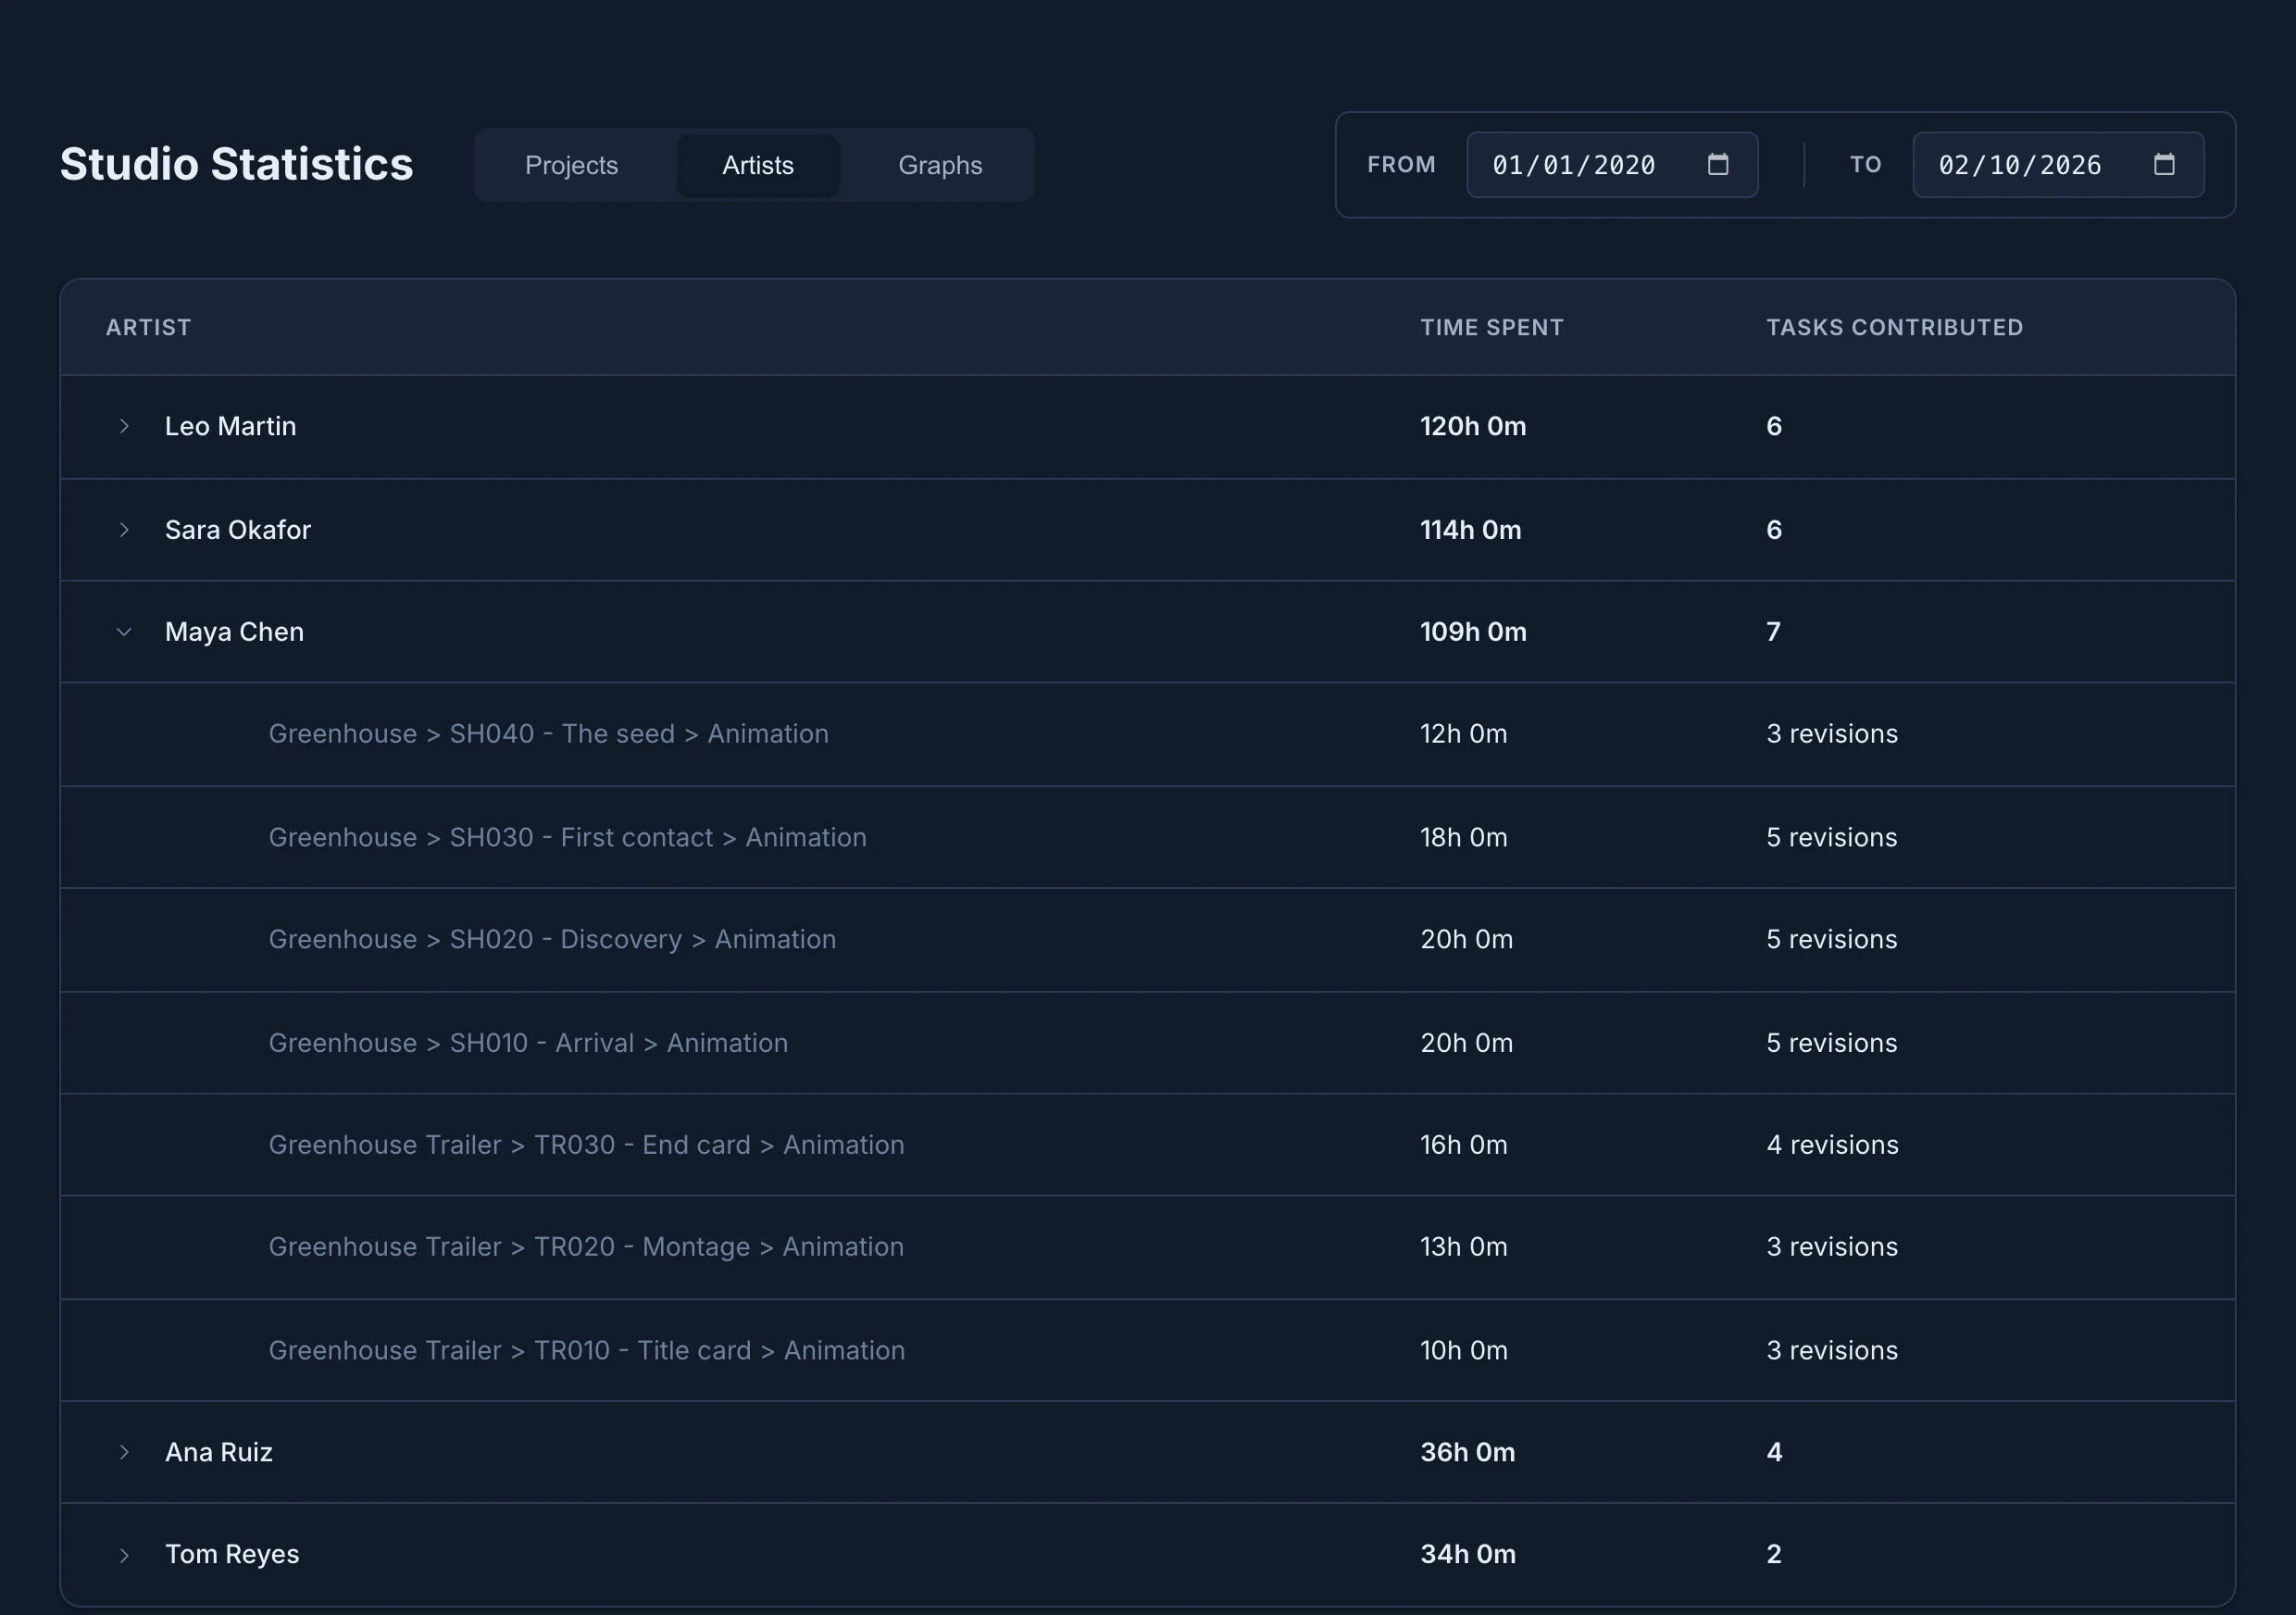Screen dimensions: 2296x1615
Task: Open the Graphs tab
Action: 940,165
